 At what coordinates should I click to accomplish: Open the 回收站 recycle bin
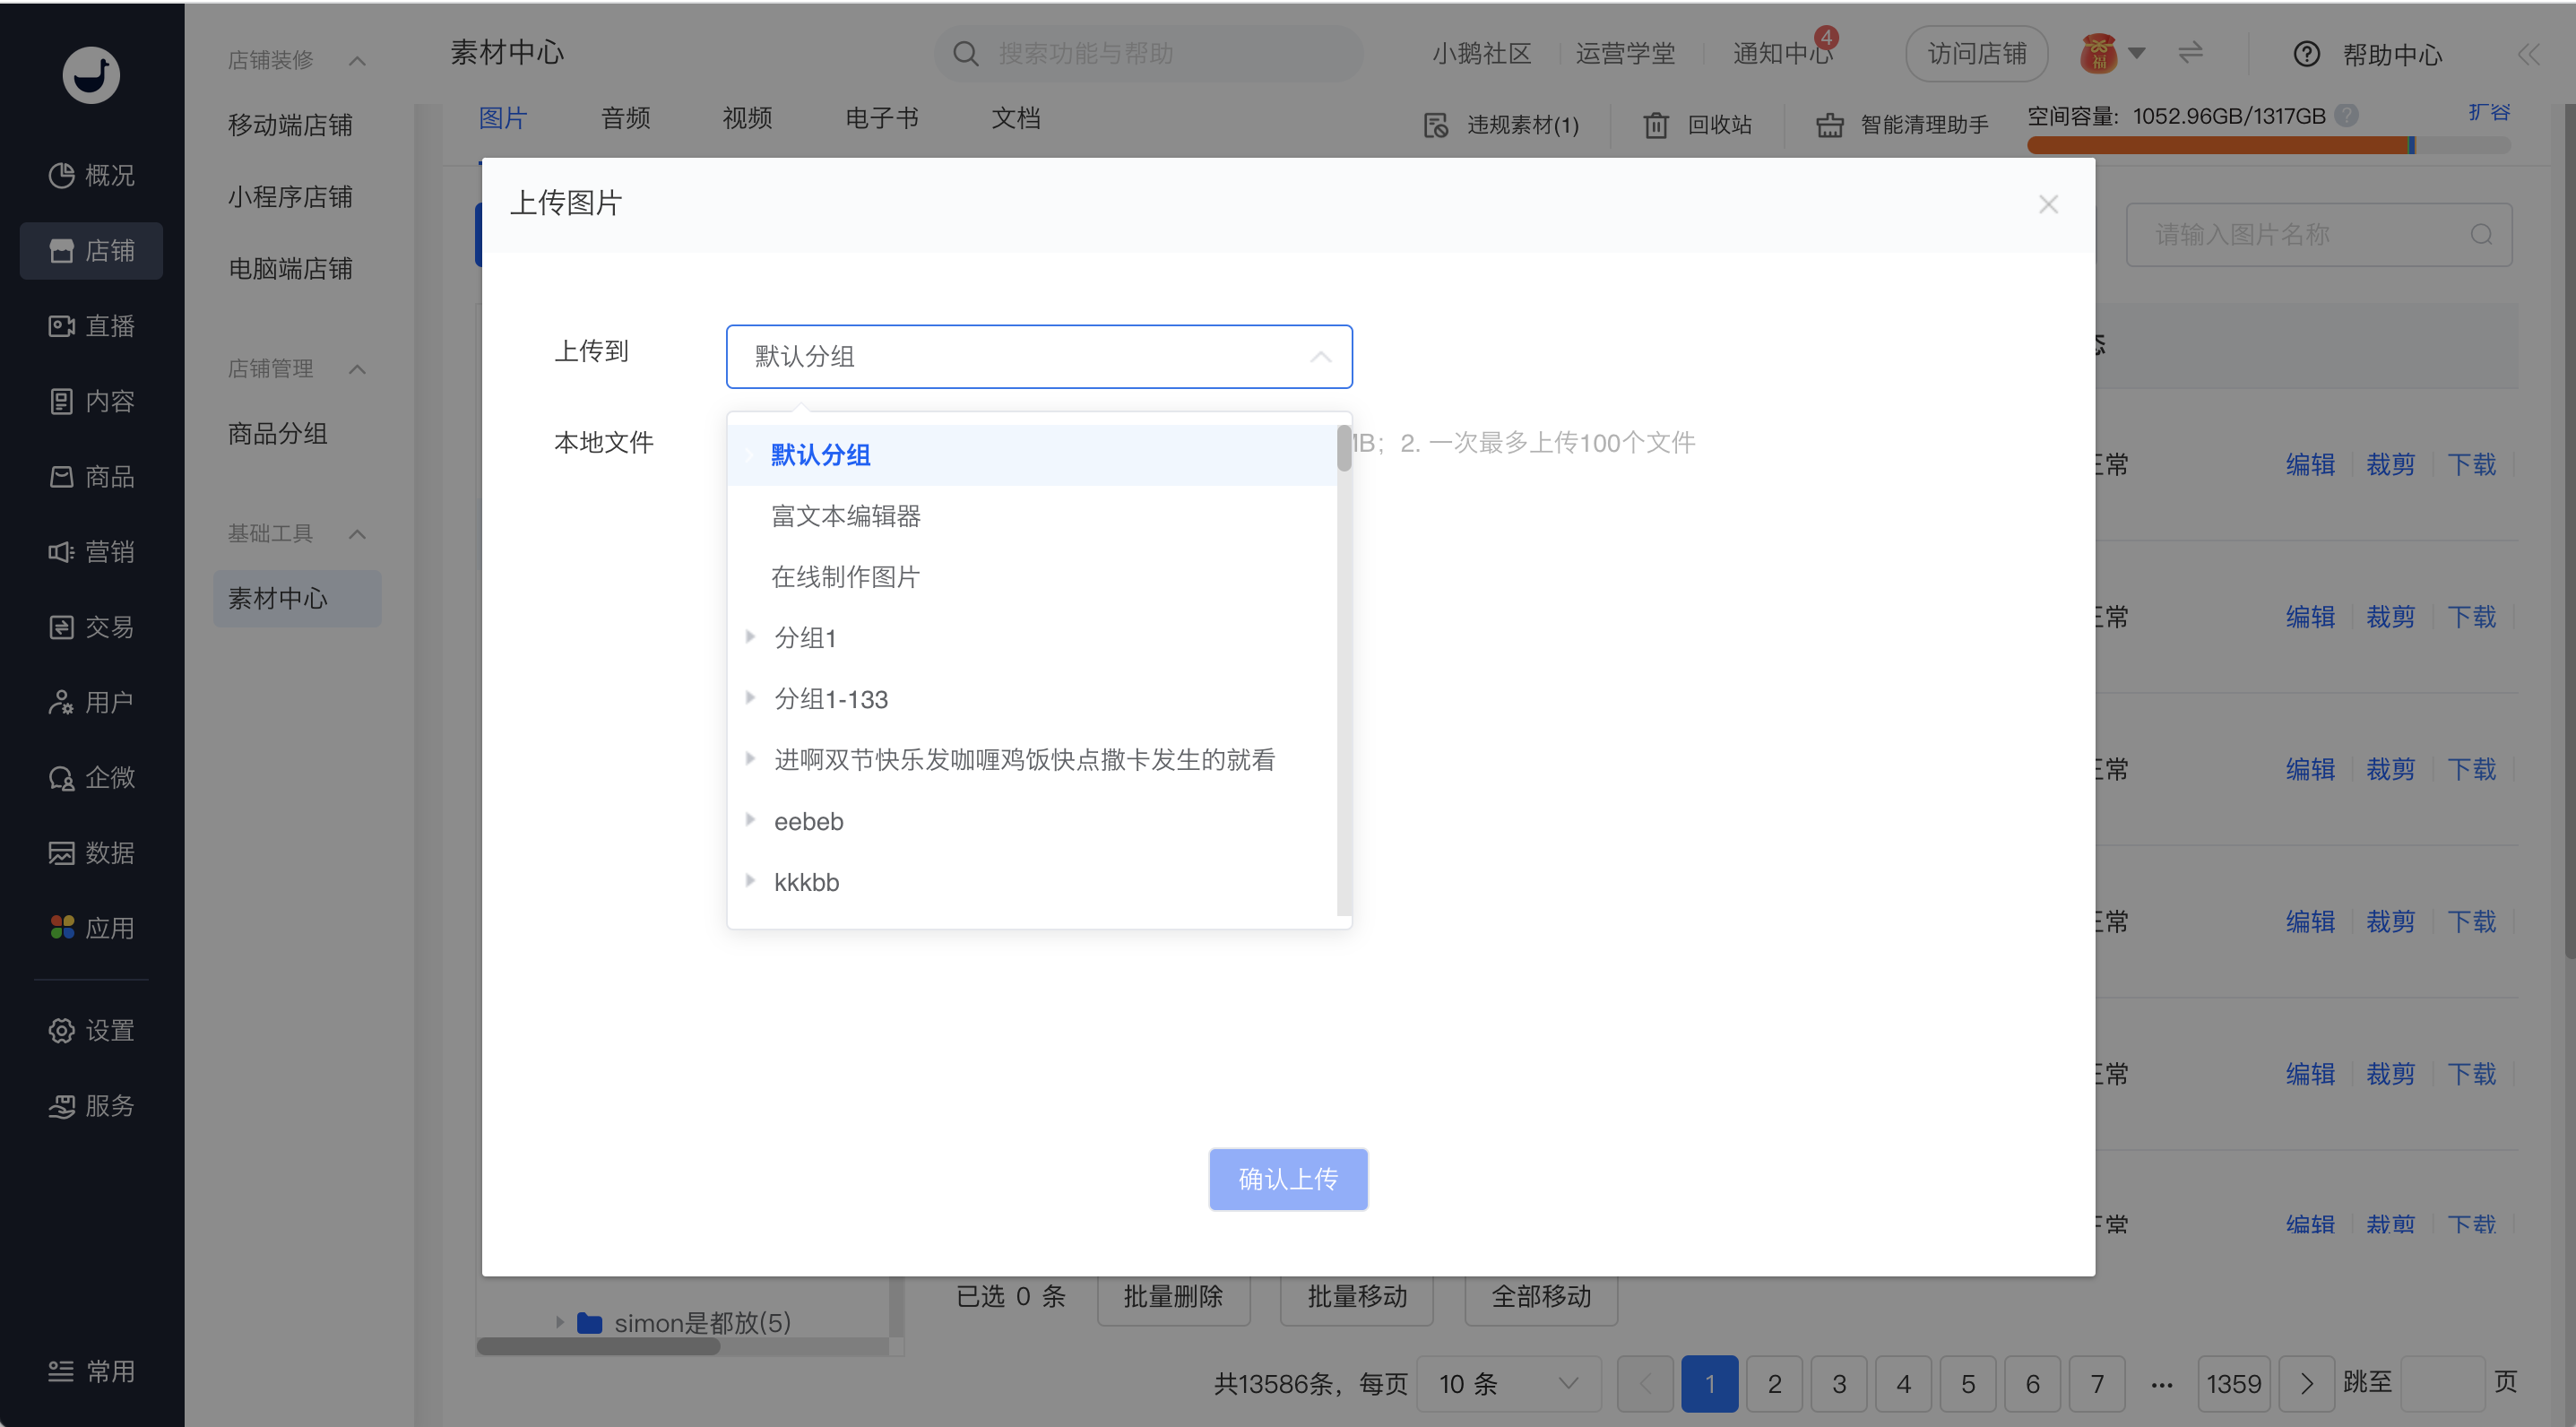[1697, 125]
